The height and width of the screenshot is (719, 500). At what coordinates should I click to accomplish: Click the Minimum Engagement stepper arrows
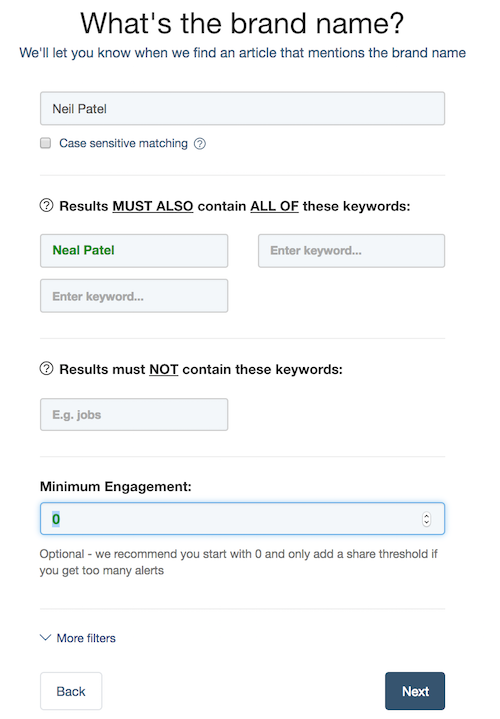click(427, 519)
